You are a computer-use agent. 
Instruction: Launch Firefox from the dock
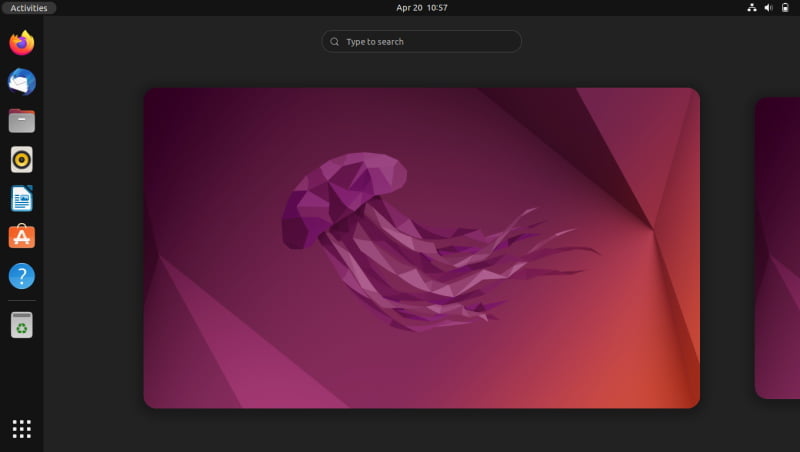[21, 43]
